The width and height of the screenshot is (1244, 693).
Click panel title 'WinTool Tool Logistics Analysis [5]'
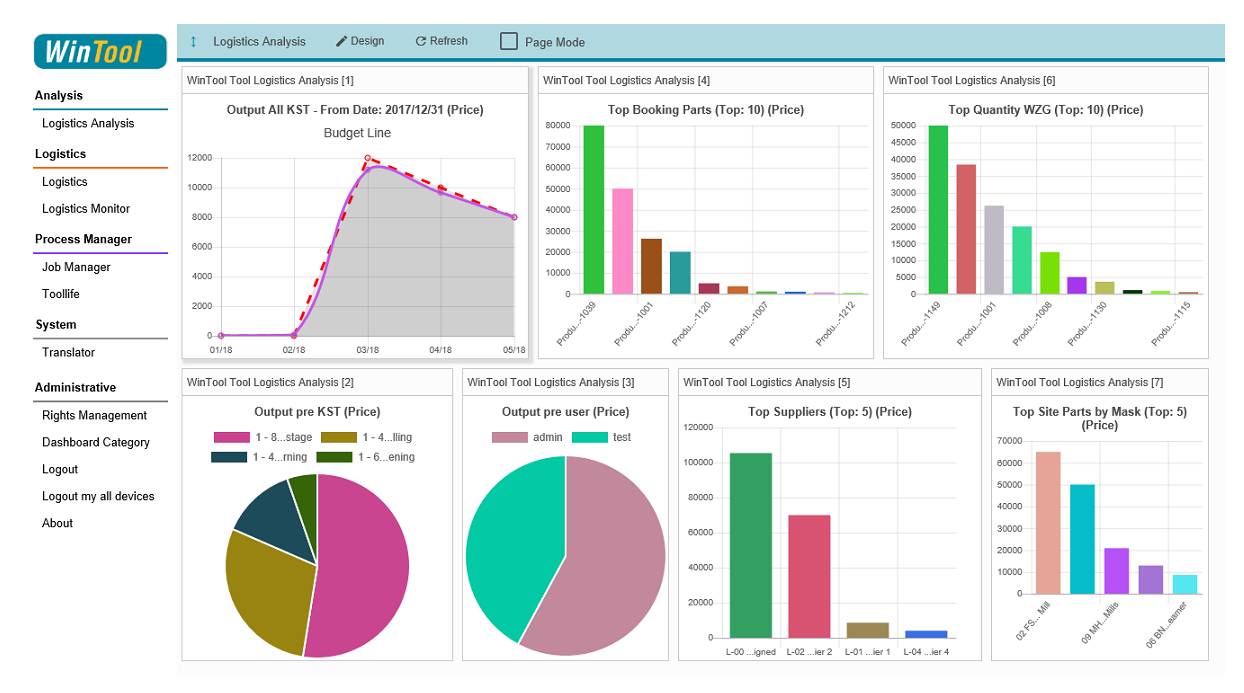[767, 382]
